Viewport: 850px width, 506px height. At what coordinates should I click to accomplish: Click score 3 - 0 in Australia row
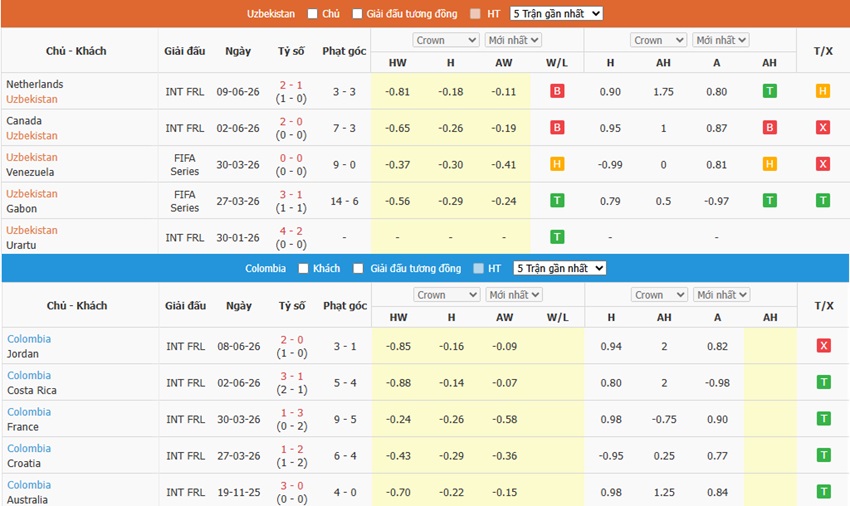(x=292, y=485)
